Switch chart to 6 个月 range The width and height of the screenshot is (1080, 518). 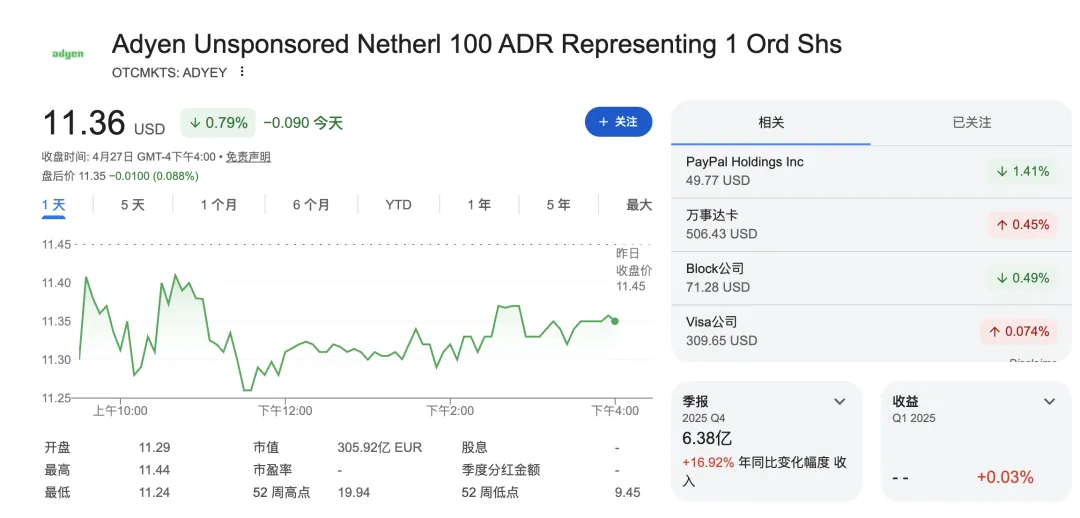[311, 205]
